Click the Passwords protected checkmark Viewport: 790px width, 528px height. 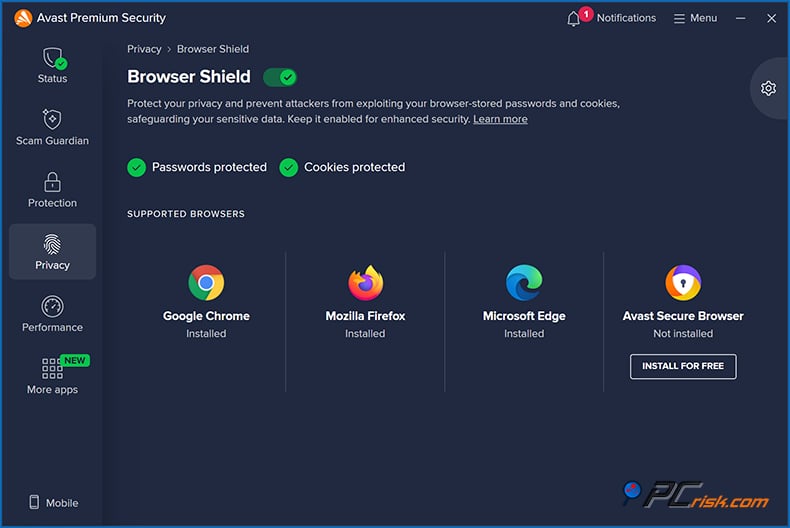[x=137, y=167]
